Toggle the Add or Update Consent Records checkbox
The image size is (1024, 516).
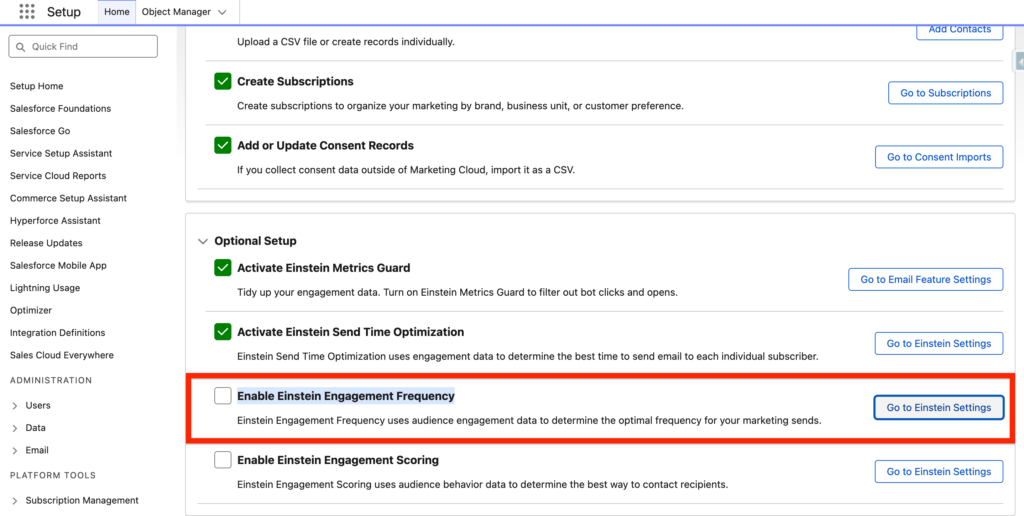[222, 145]
